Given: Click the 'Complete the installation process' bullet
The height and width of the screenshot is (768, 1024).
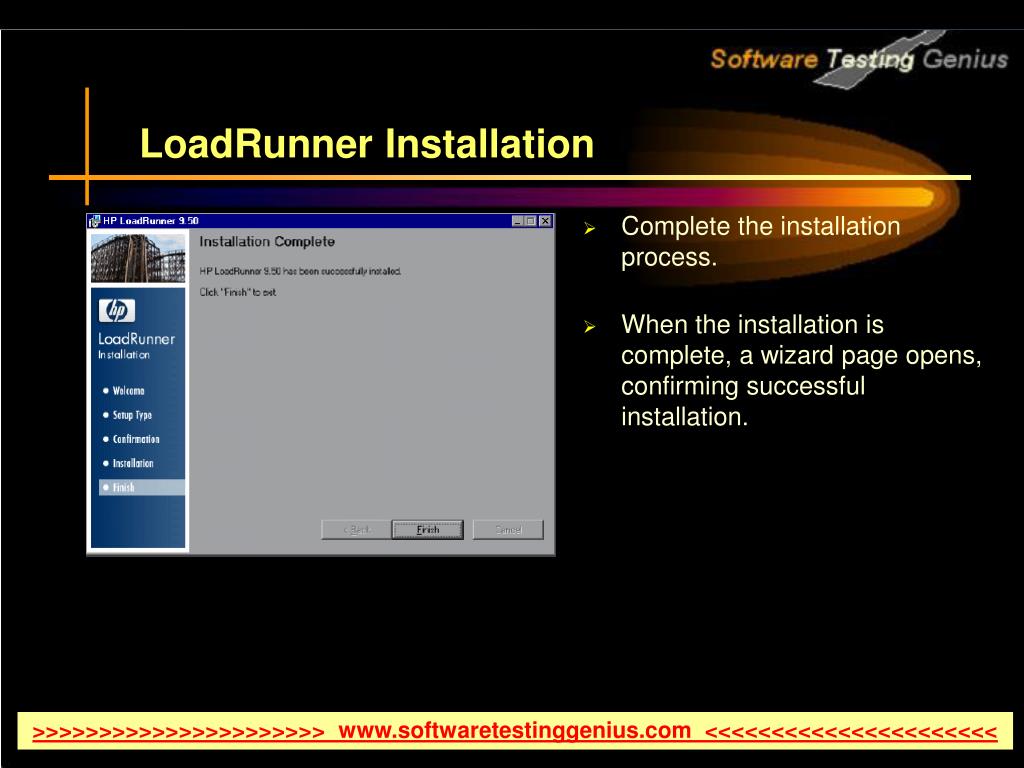Looking at the screenshot, I should [761, 242].
